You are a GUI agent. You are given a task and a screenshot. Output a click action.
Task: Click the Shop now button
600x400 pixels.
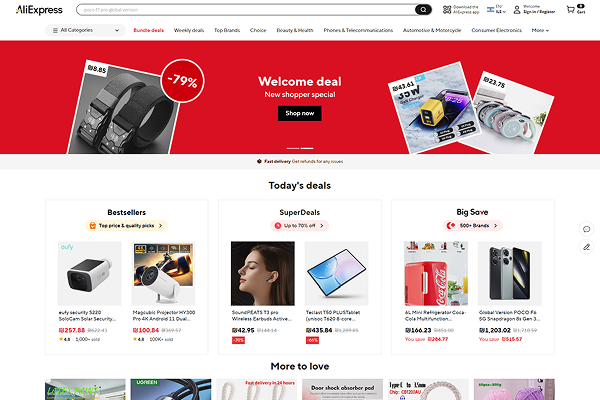pos(300,113)
